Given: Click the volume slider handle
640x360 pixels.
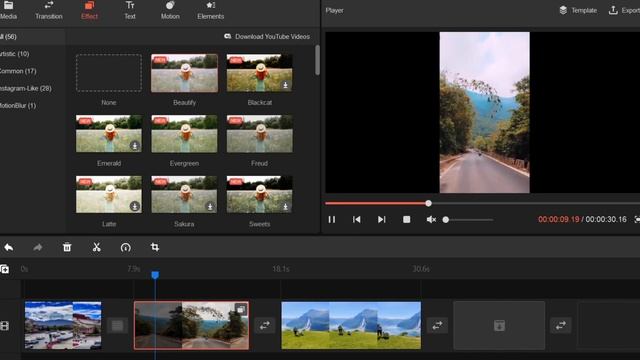Looking at the screenshot, I should pyautogui.click(x=446, y=220).
